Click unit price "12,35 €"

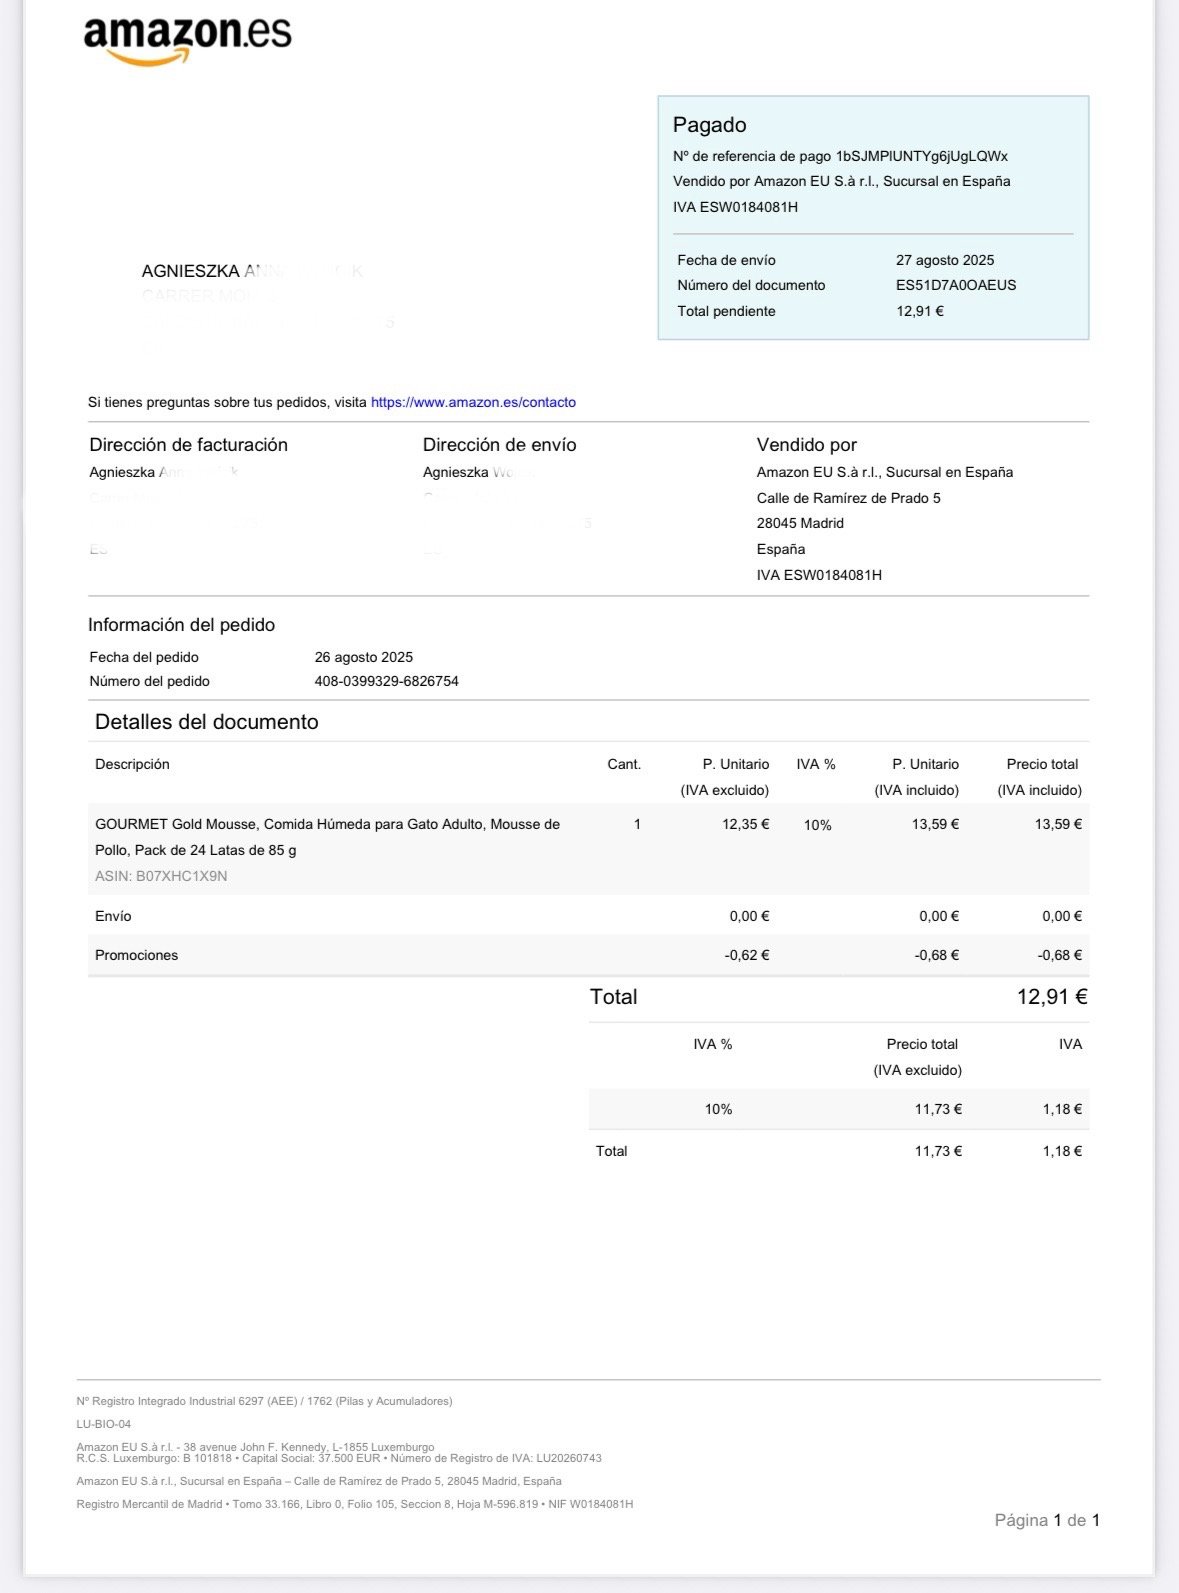click(x=745, y=824)
